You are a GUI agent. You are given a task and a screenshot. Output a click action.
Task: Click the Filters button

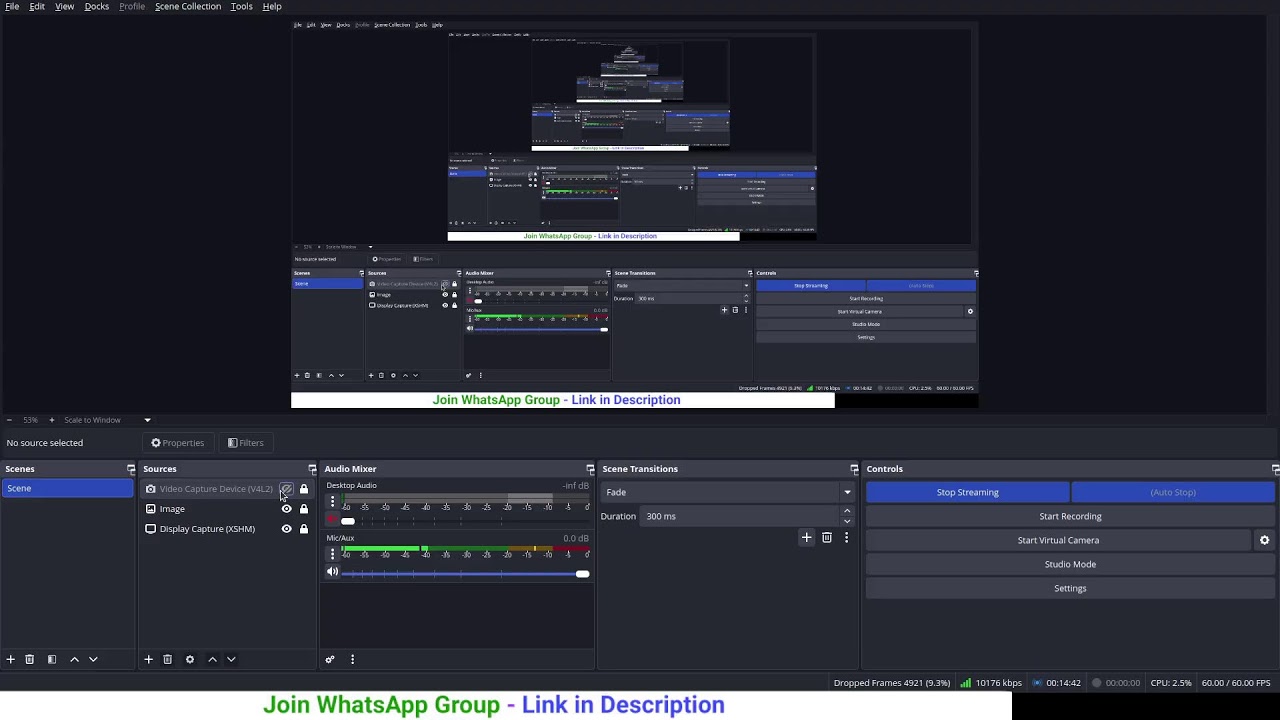(245, 443)
